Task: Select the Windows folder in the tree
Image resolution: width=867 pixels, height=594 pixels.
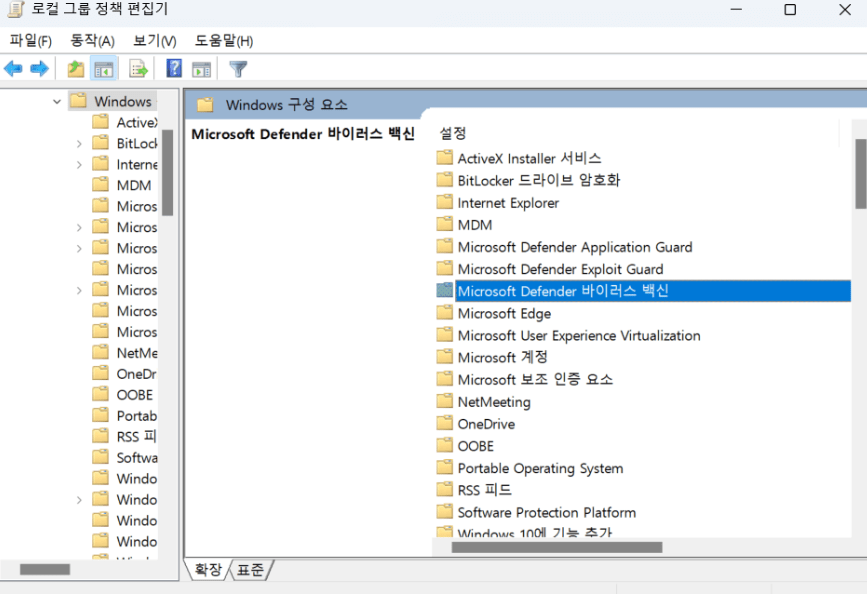Action: (x=122, y=101)
